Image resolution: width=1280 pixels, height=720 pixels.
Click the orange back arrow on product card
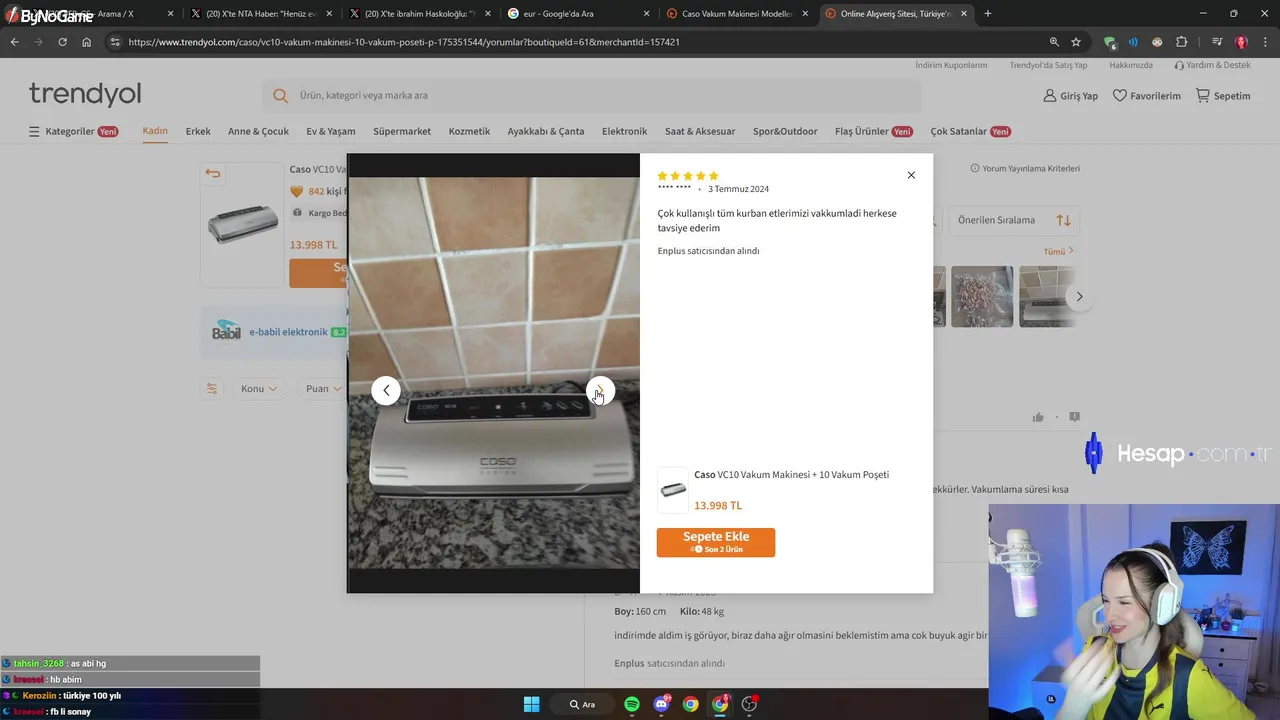click(x=212, y=173)
